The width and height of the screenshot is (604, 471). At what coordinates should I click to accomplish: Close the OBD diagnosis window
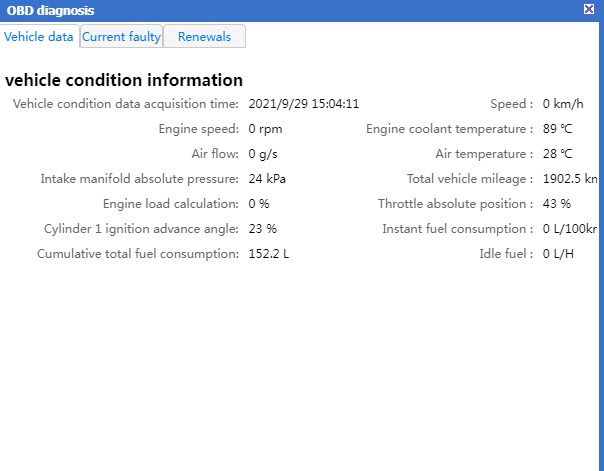(x=588, y=9)
